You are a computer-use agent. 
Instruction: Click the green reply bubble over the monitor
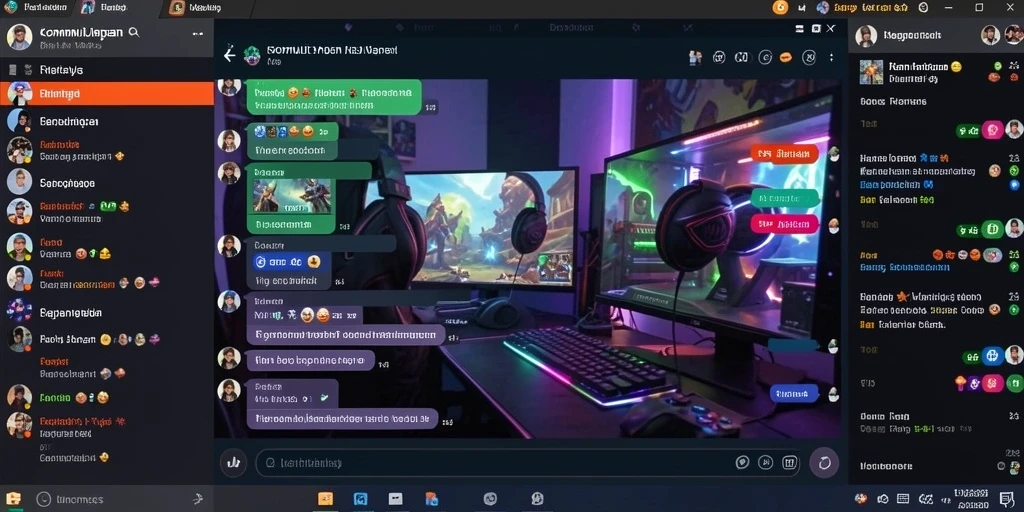pyautogui.click(x=785, y=198)
